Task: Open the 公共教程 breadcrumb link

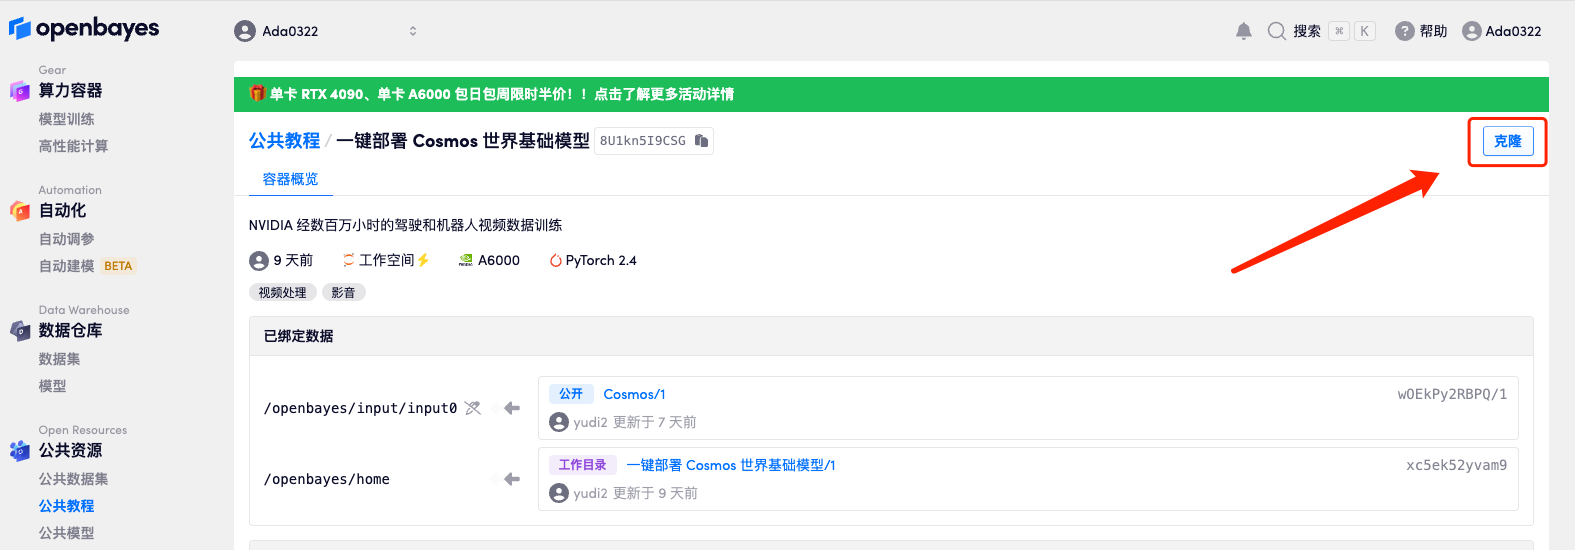Action: [x=284, y=141]
